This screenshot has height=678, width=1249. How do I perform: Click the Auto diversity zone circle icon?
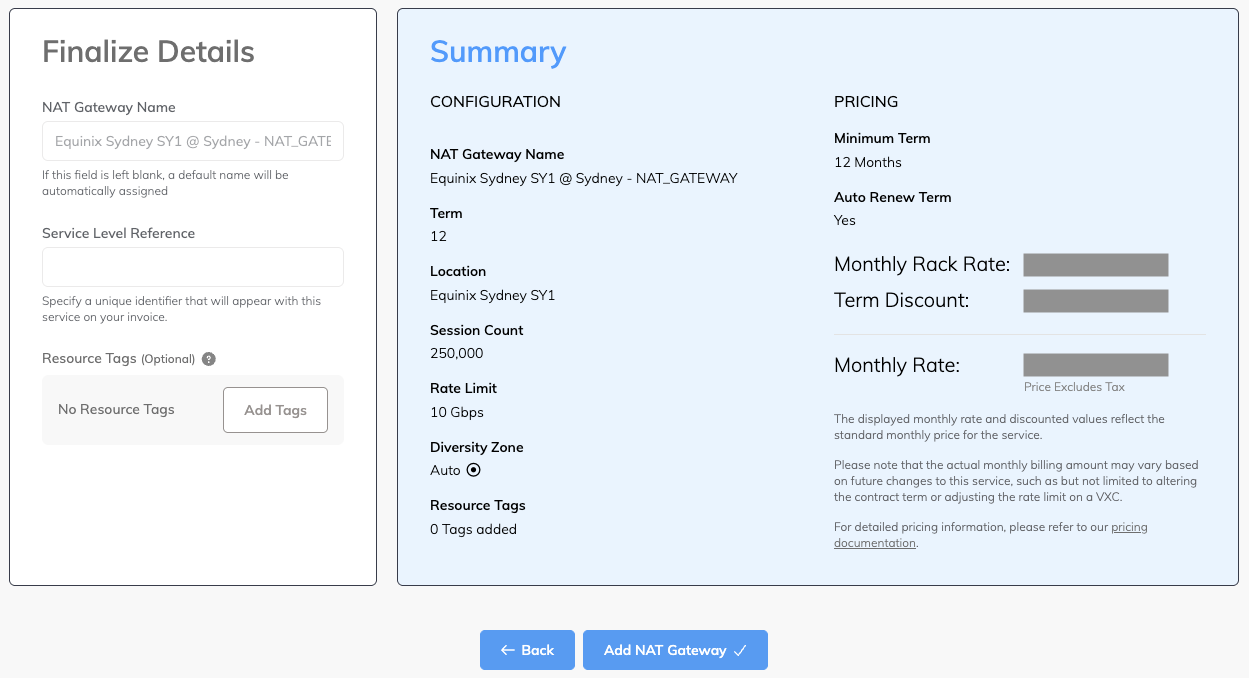(474, 470)
